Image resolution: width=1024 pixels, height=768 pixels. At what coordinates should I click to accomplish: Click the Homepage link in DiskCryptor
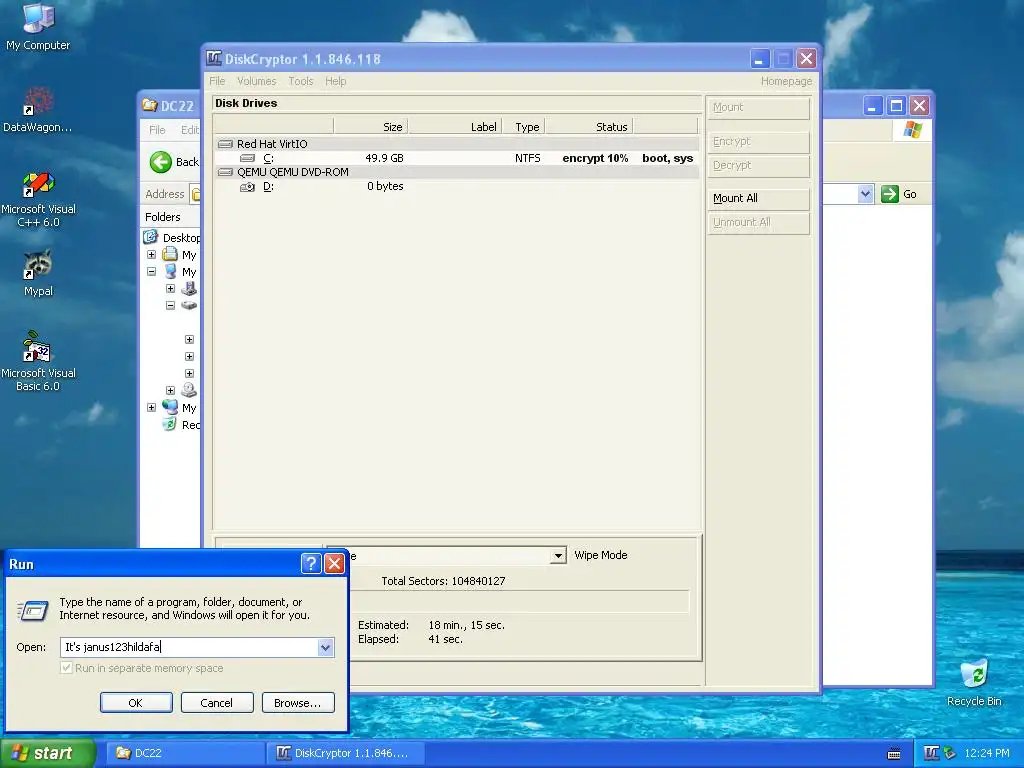(x=786, y=81)
